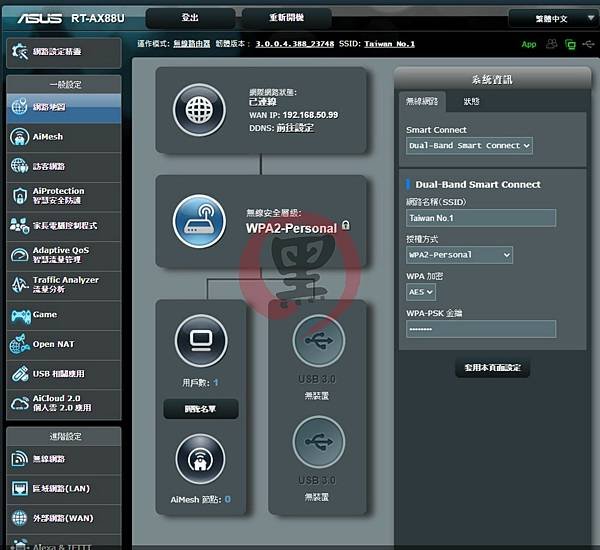Switch to the 狀態 tab in system info

[471, 101]
